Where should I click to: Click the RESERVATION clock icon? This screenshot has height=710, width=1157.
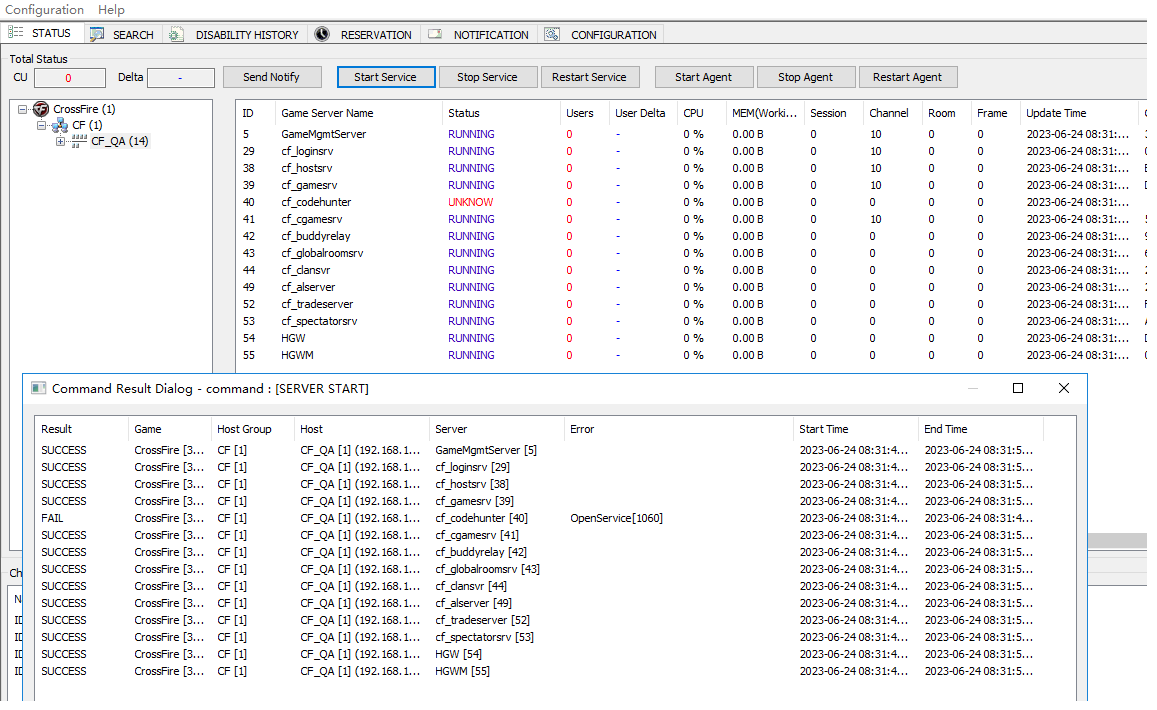click(322, 34)
